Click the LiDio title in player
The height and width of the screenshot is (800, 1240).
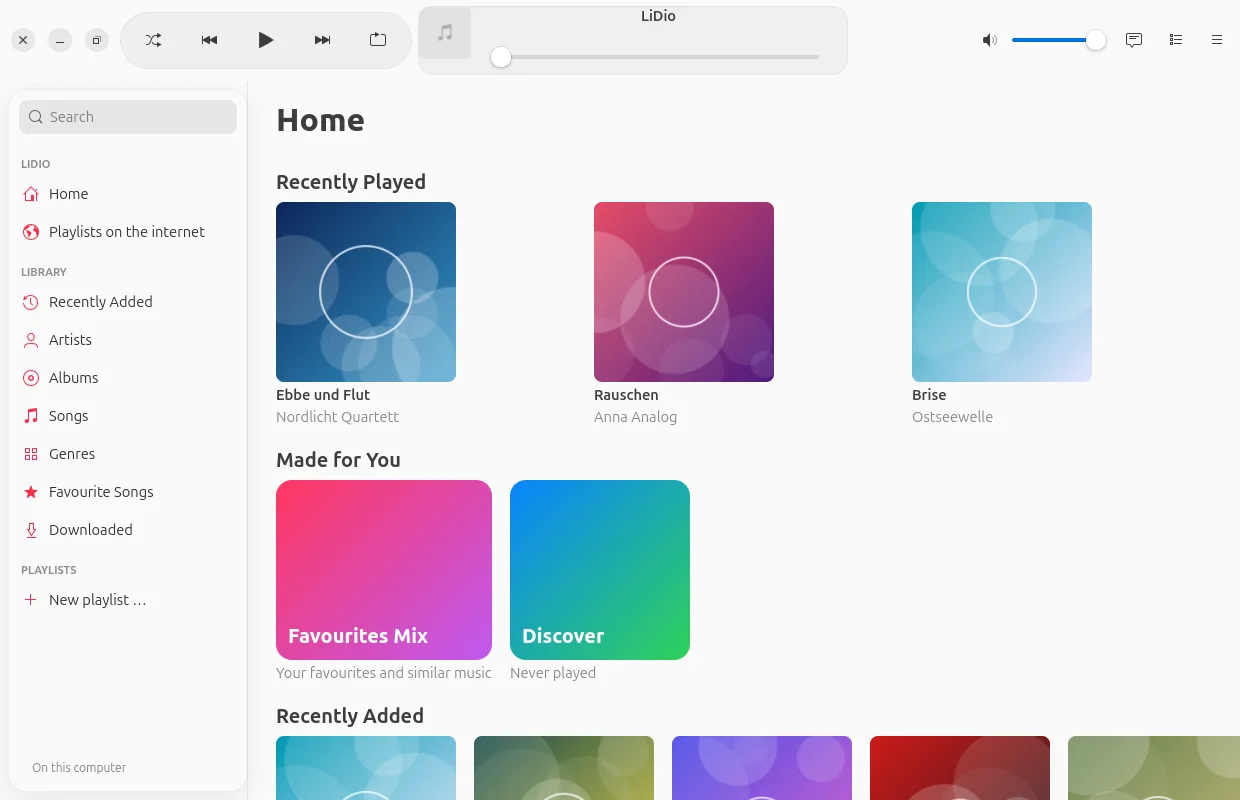pos(659,16)
